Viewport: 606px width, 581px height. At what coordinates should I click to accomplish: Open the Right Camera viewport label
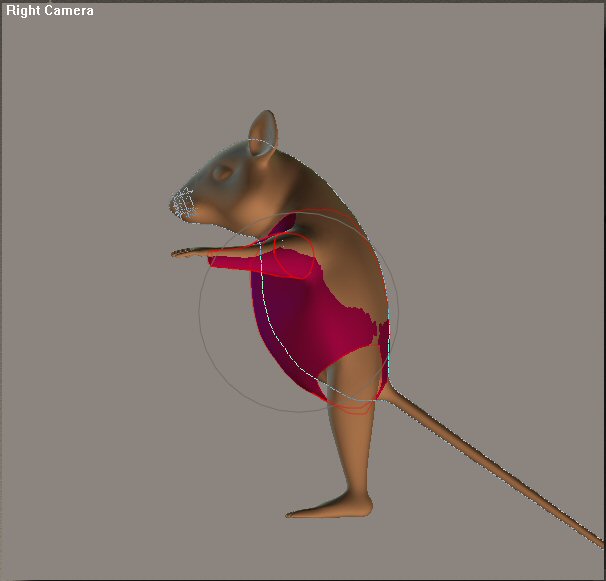click(x=50, y=10)
